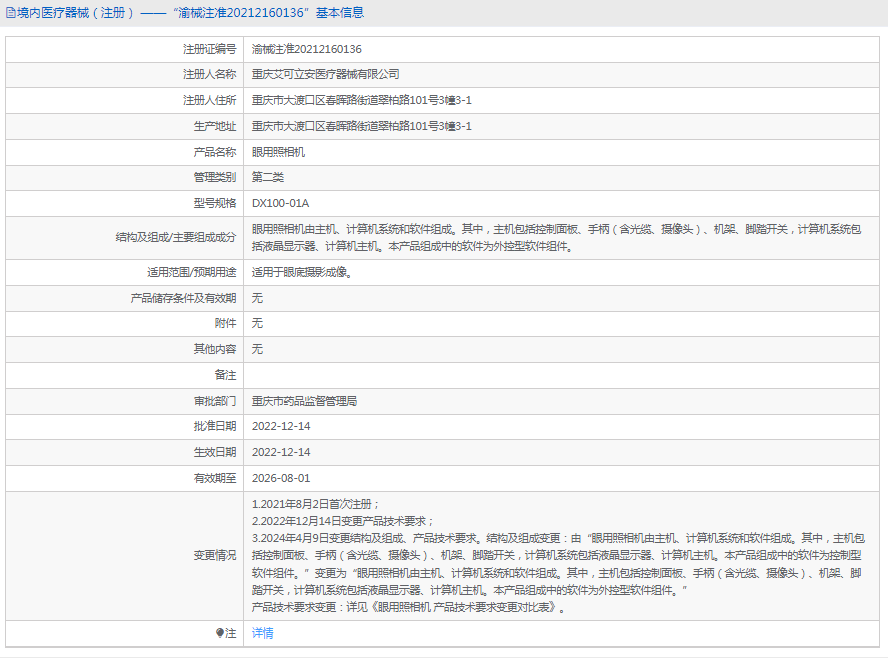Screen dimensions: 888x660
Task: Select the expiry date 2026-08-01
Action: tap(281, 479)
